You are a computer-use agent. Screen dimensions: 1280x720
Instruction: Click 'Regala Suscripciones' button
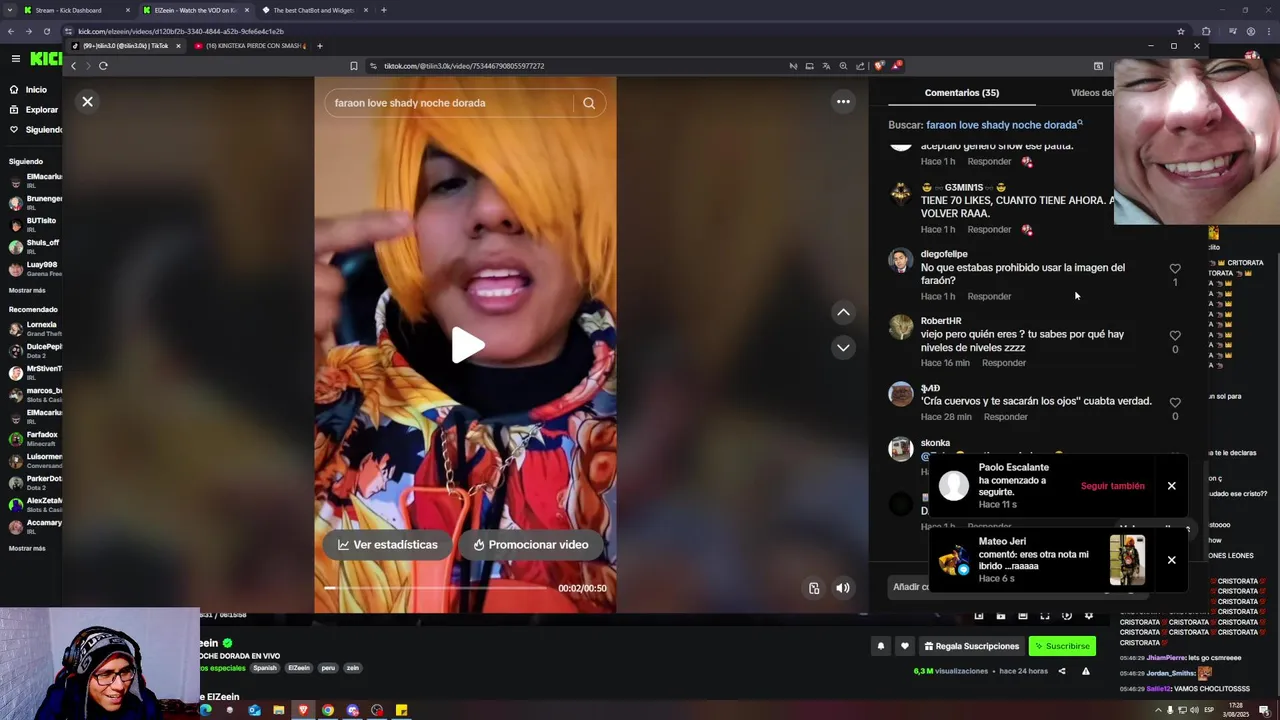(971, 646)
